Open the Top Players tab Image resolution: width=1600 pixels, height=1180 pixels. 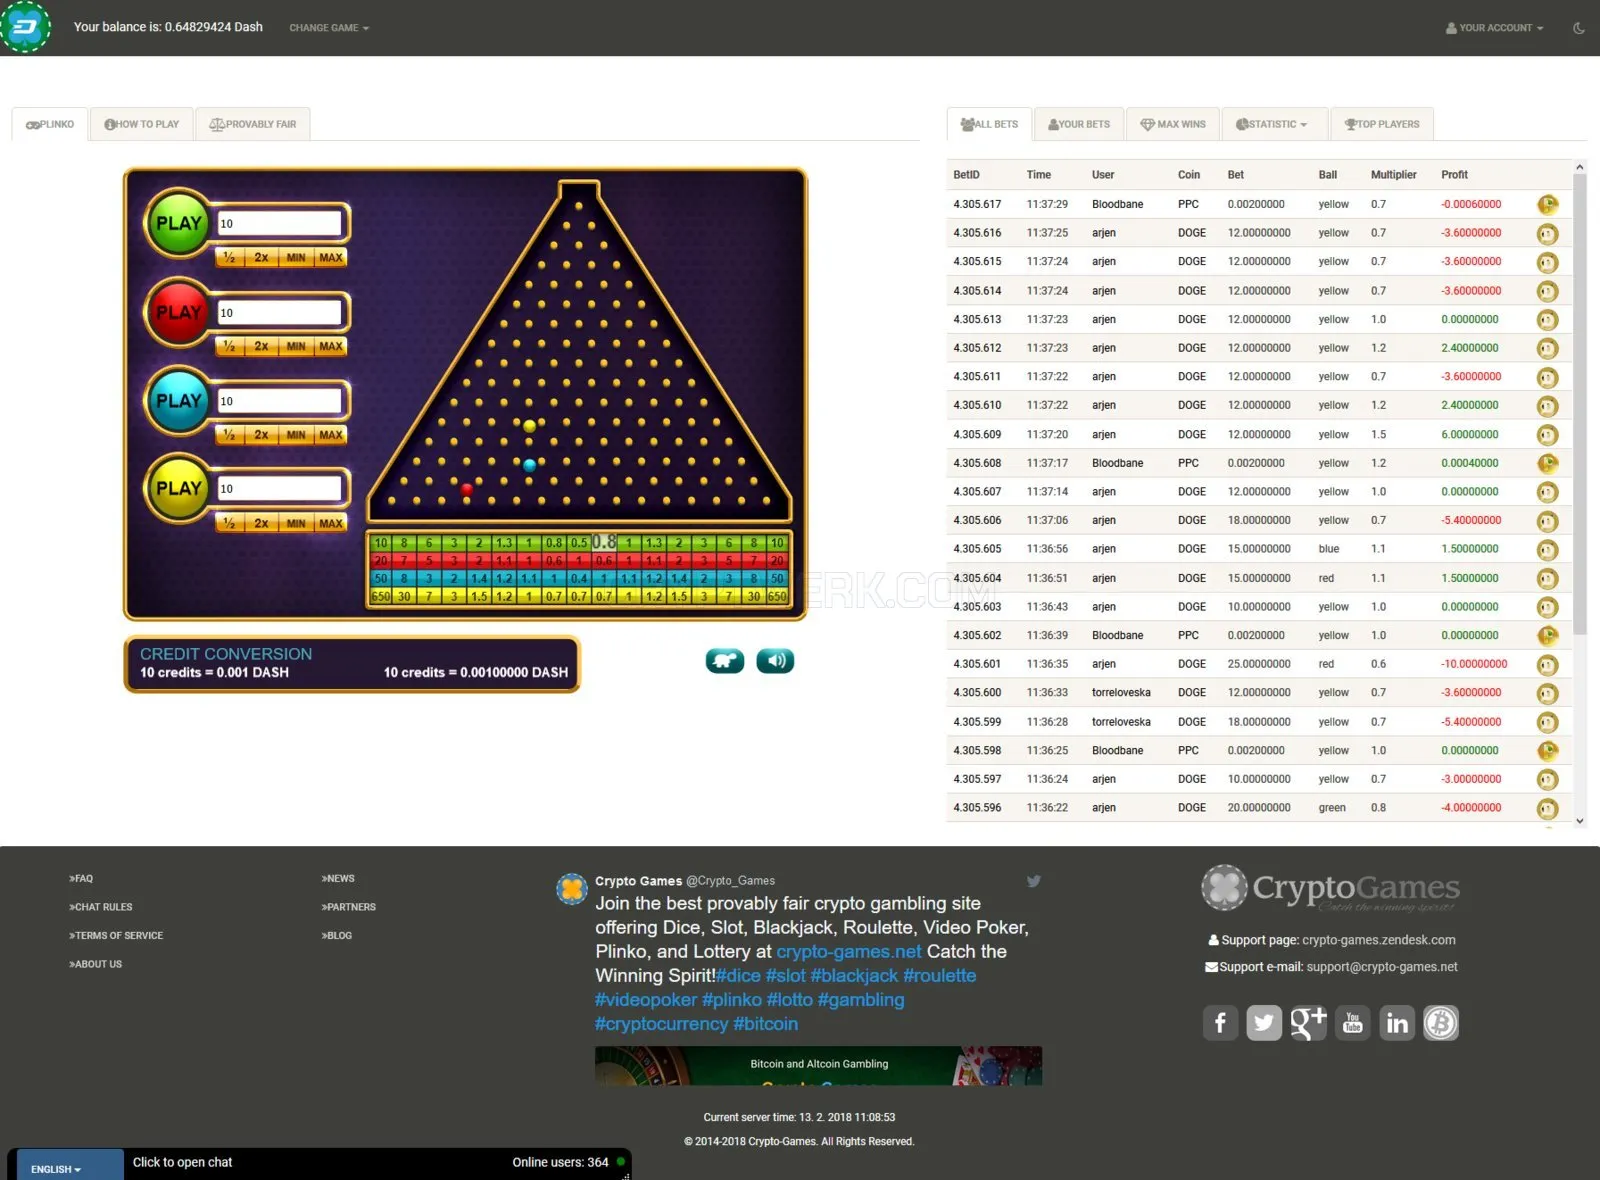click(1382, 124)
